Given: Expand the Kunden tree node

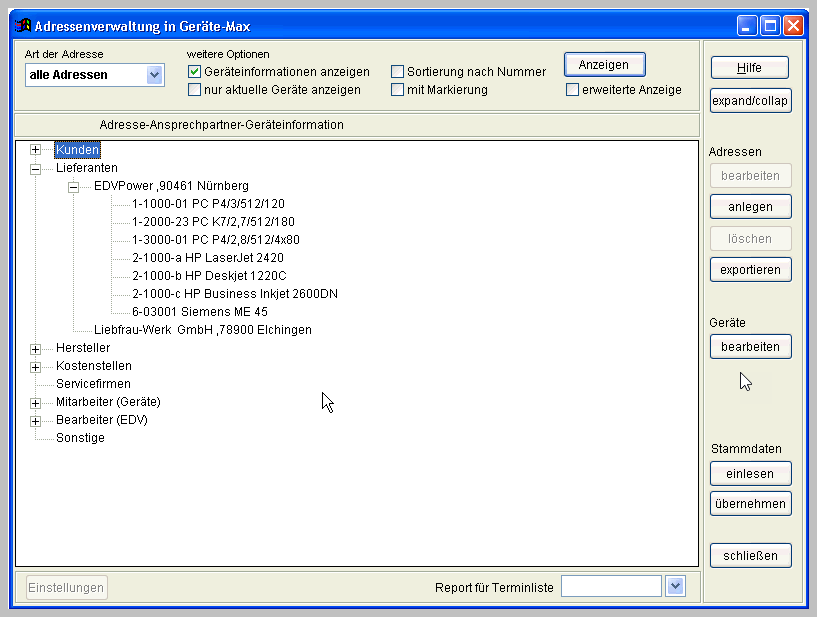Looking at the screenshot, I should coord(36,150).
